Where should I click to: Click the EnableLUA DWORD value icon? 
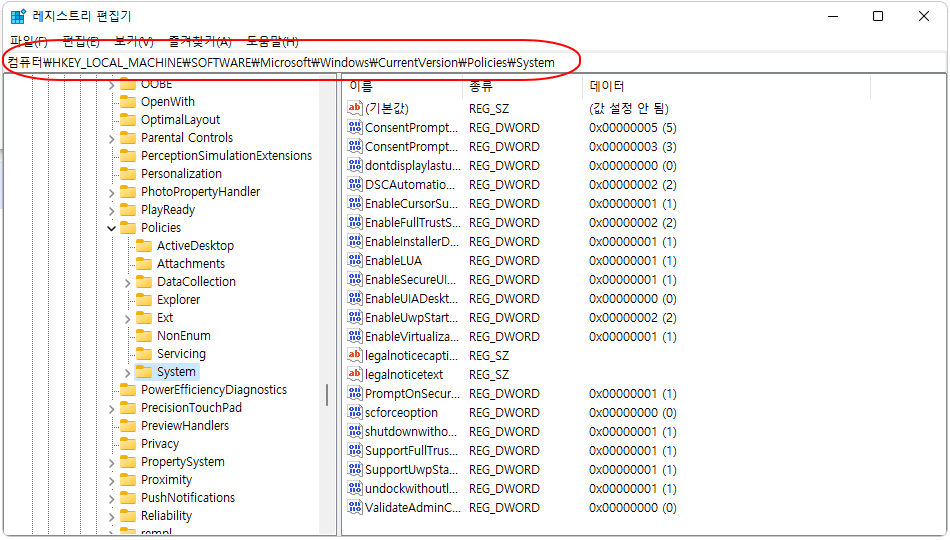point(355,260)
